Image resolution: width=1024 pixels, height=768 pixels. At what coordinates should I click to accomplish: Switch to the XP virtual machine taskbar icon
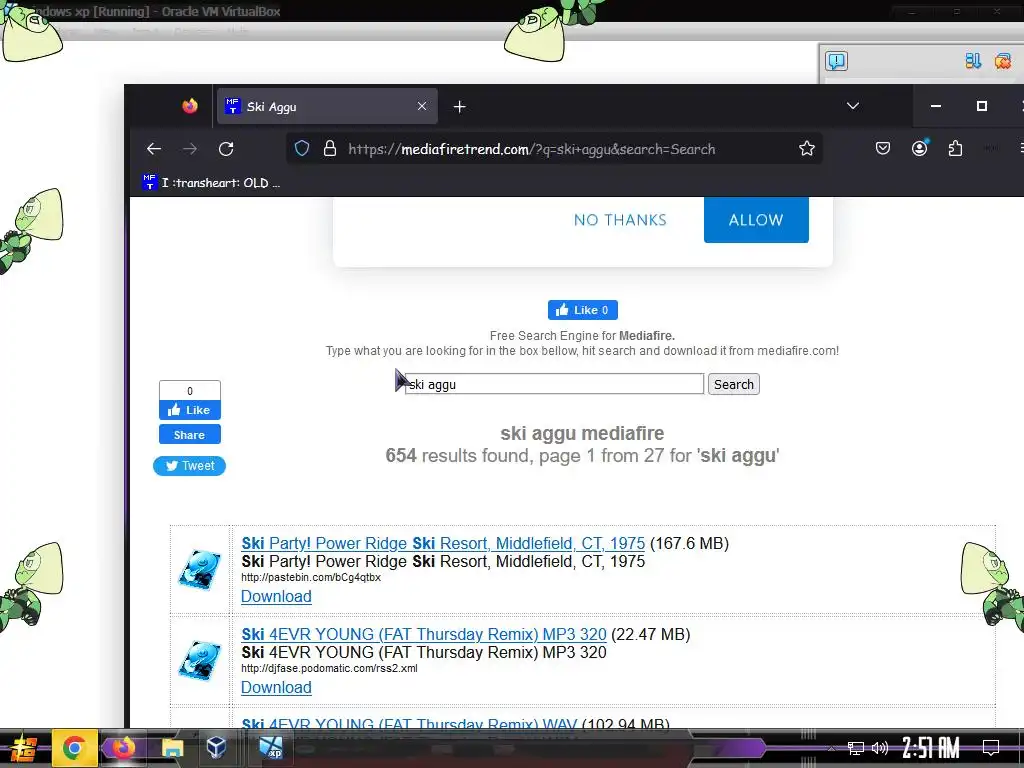[270, 748]
